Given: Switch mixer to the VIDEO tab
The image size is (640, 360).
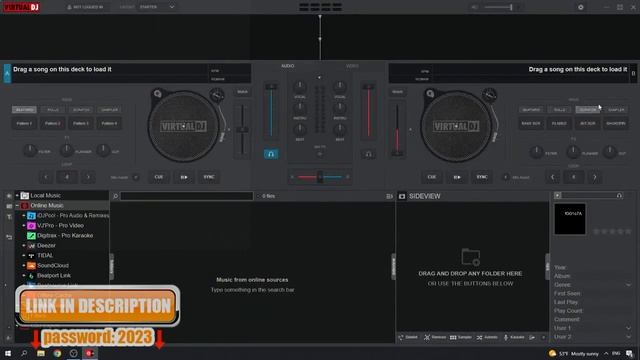Looking at the screenshot, I should tap(352, 66).
